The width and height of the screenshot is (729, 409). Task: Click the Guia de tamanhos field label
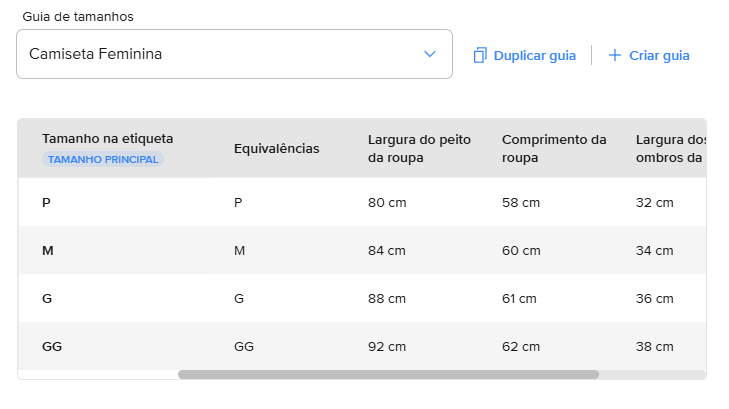click(78, 17)
